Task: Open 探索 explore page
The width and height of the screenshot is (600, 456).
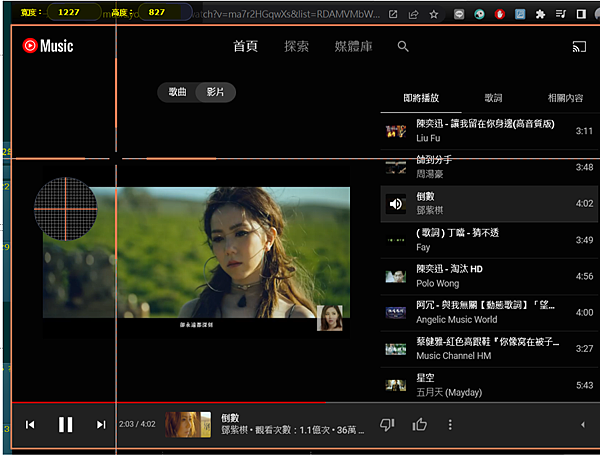Action: [x=296, y=47]
